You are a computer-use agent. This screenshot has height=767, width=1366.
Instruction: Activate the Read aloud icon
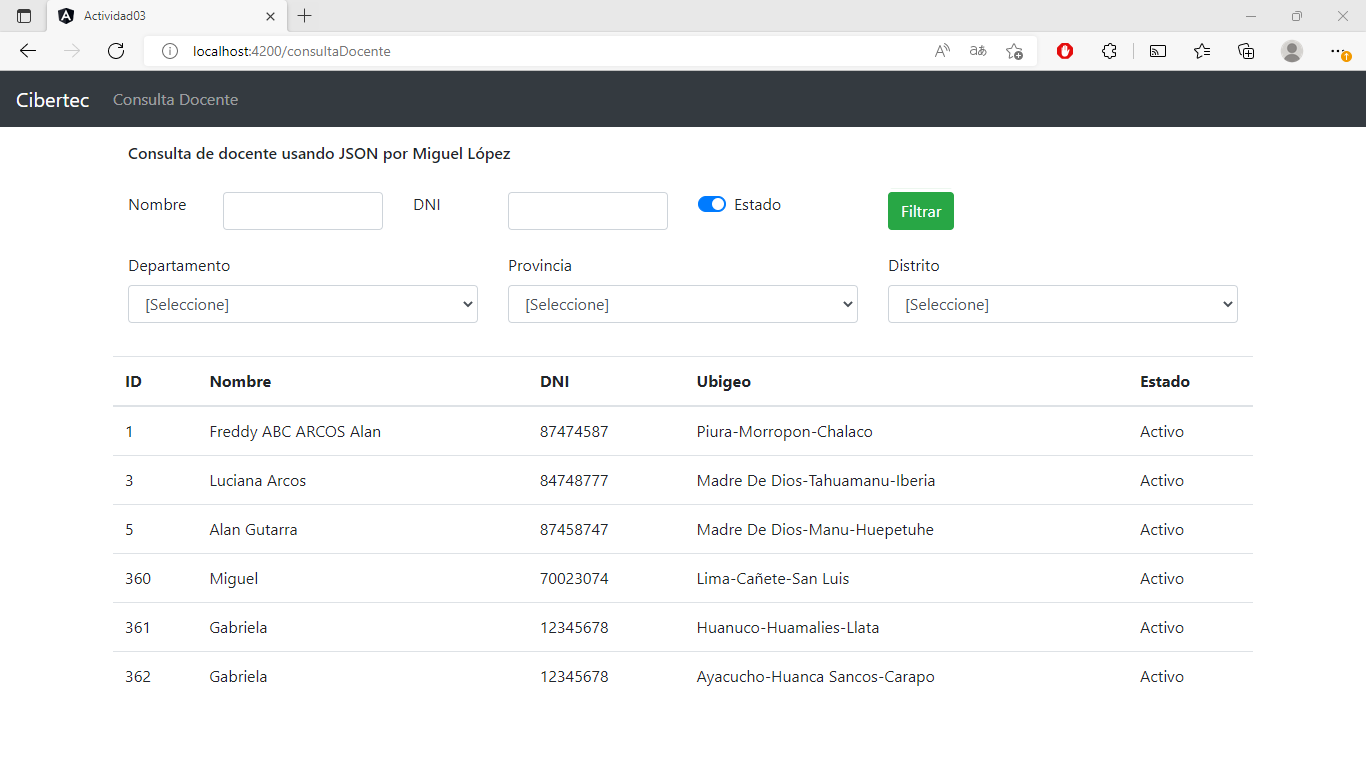click(941, 51)
